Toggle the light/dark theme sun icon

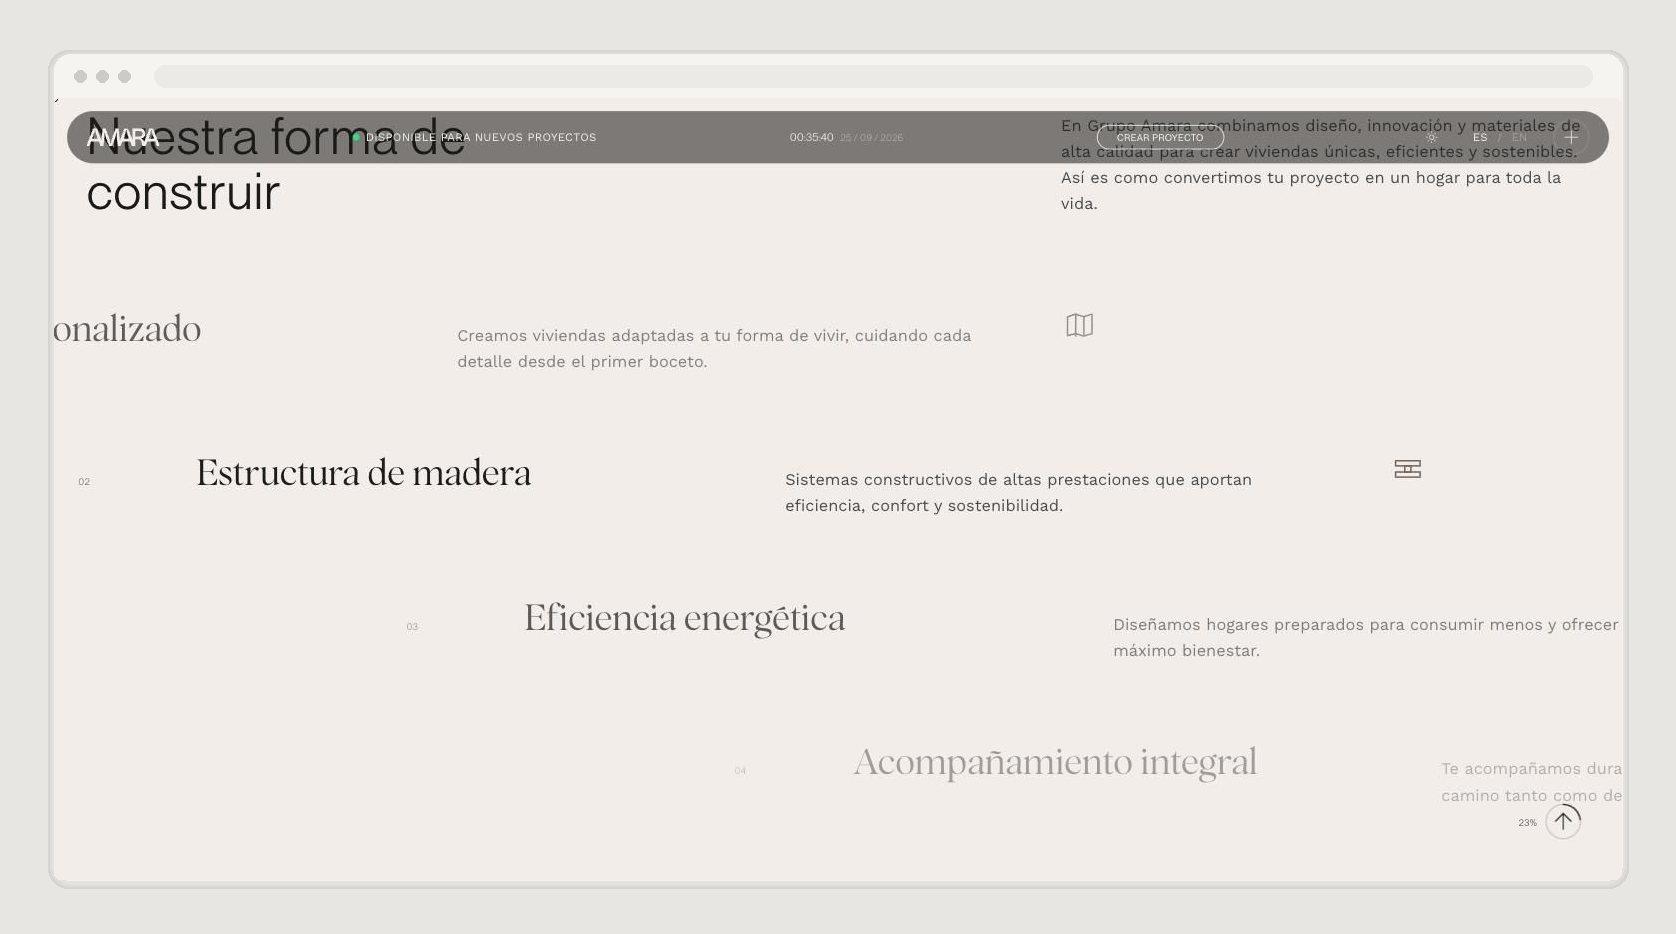[x=1431, y=137]
